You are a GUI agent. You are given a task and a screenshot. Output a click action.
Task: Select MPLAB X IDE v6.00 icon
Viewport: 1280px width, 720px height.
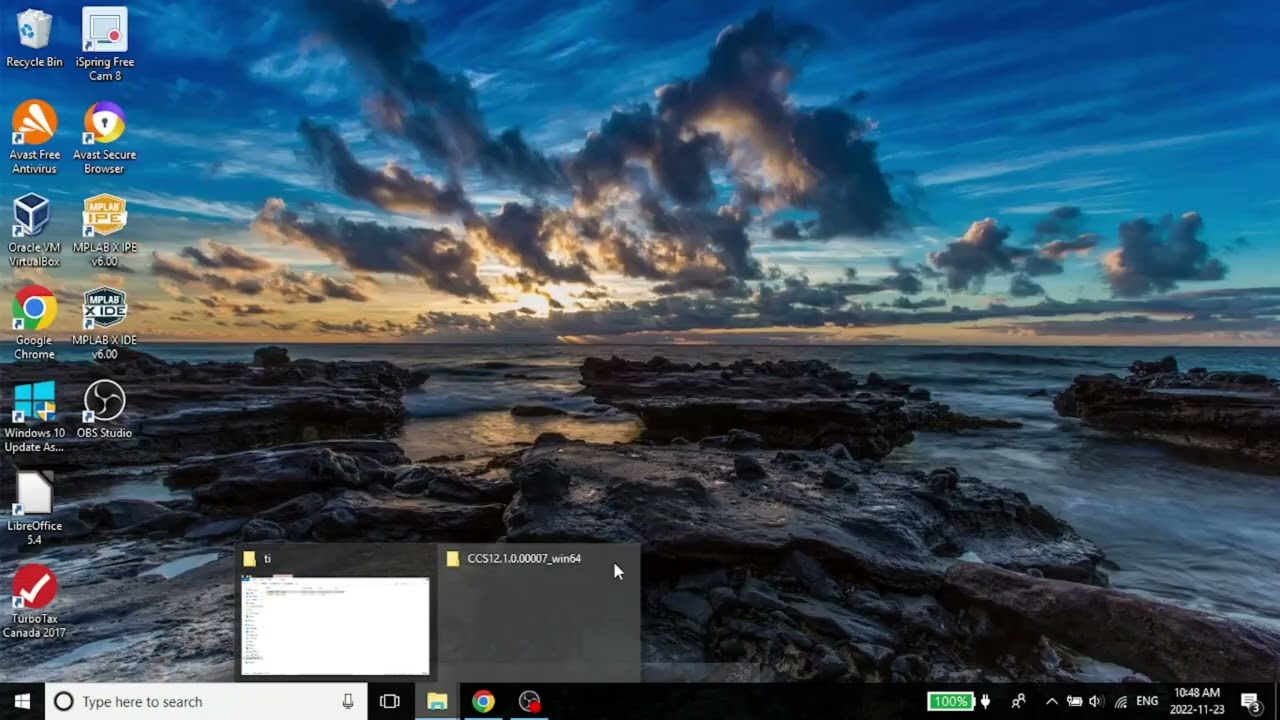click(x=104, y=323)
